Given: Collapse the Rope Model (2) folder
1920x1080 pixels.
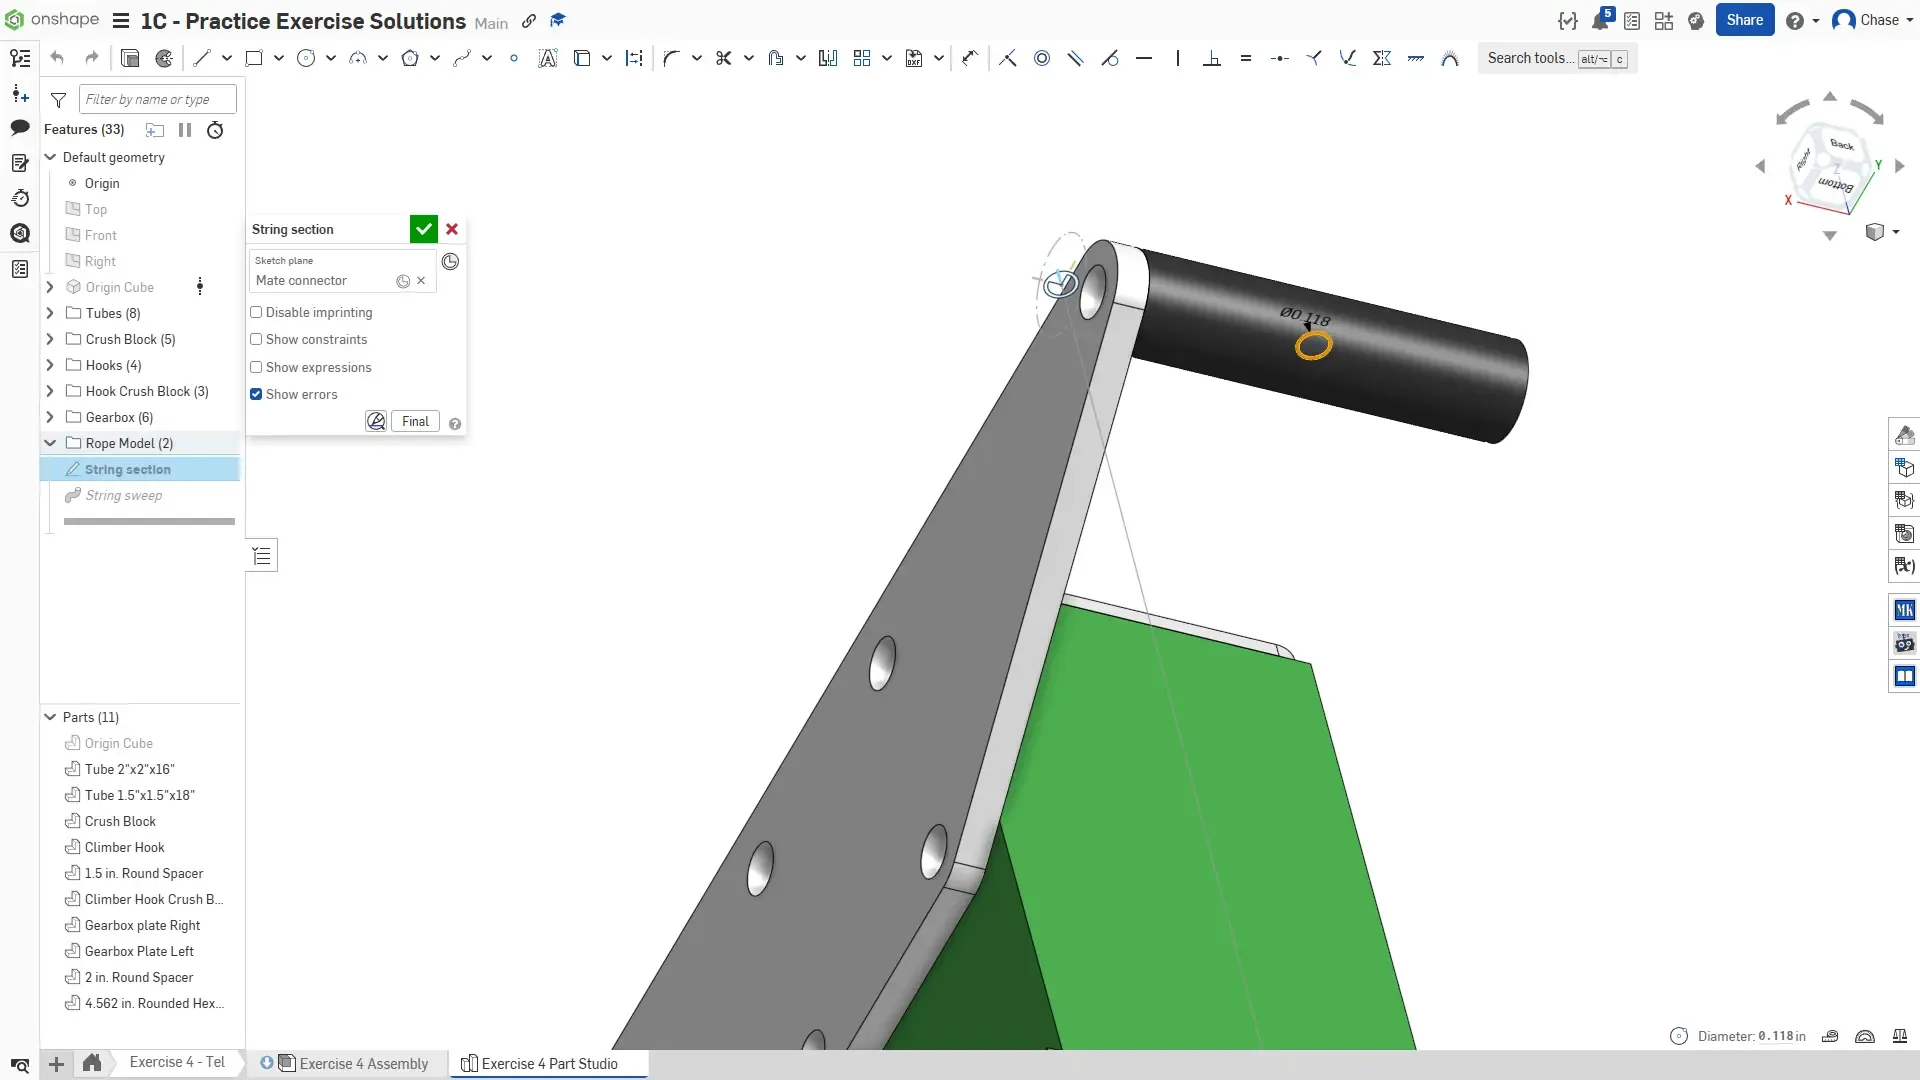Looking at the screenshot, I should point(50,443).
